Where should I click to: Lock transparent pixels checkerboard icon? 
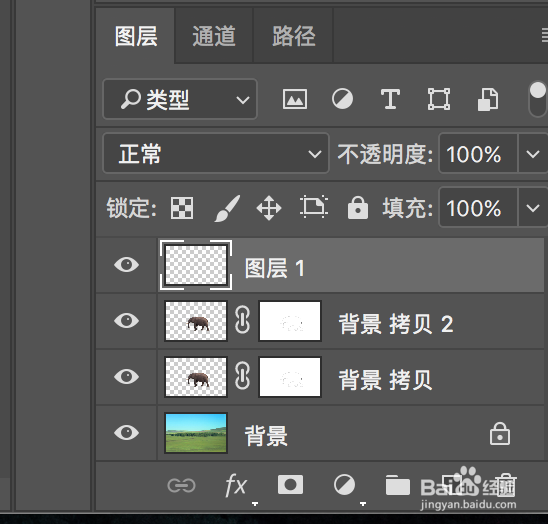coord(182,208)
